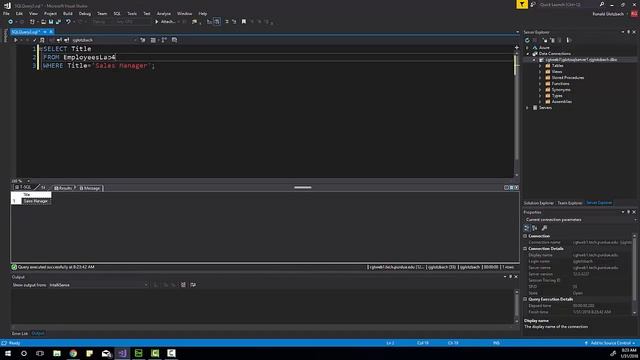Switch to the T-SQL tab
Screen dimensions: 640x360
[x=23, y=187]
